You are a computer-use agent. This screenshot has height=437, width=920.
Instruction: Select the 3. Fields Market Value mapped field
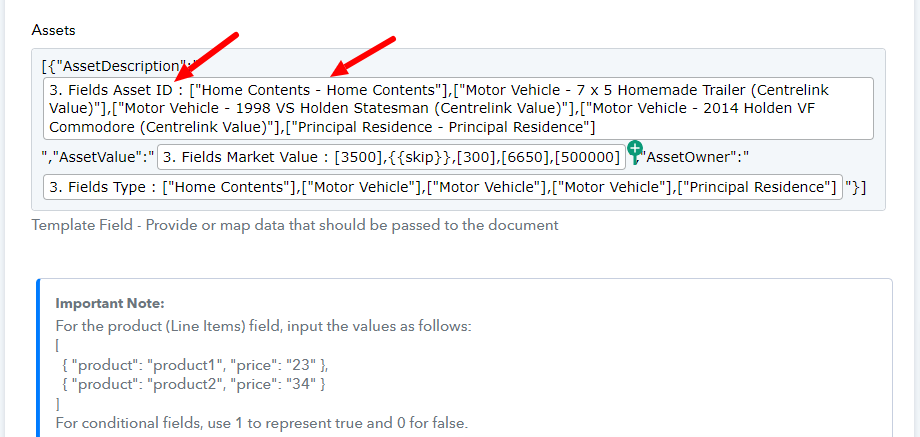click(392, 157)
